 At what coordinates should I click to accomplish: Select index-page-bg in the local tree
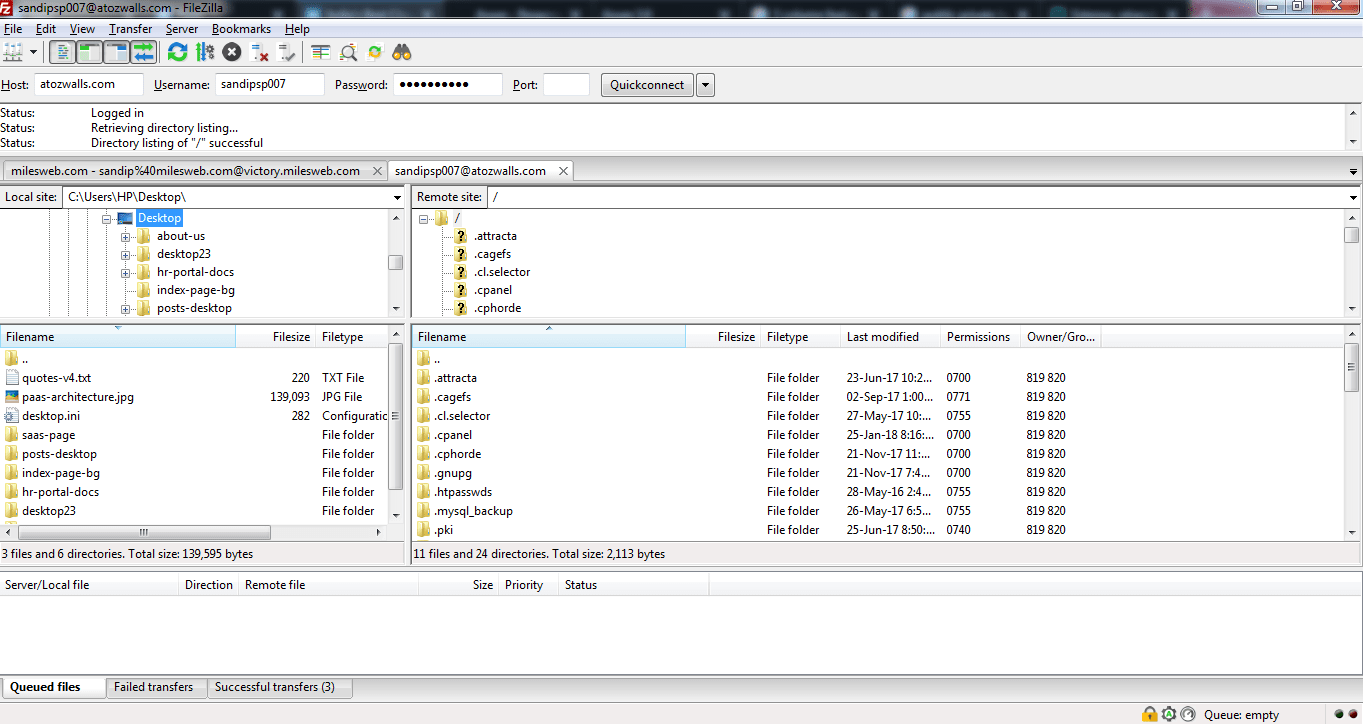(195, 290)
